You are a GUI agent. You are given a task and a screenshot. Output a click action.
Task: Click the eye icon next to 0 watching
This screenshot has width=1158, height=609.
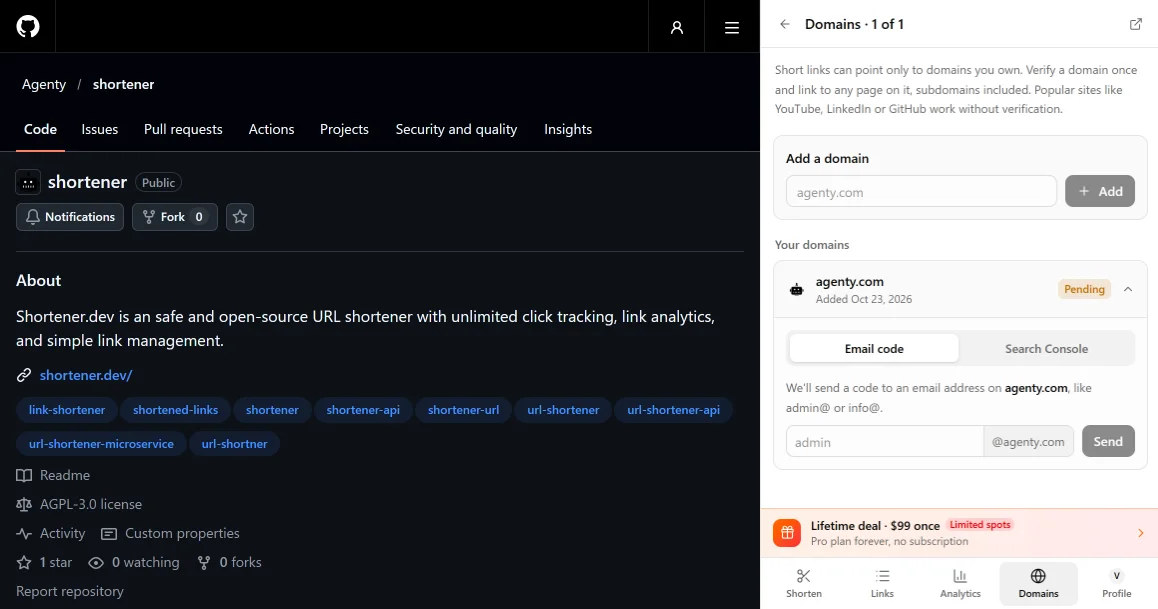(96, 562)
